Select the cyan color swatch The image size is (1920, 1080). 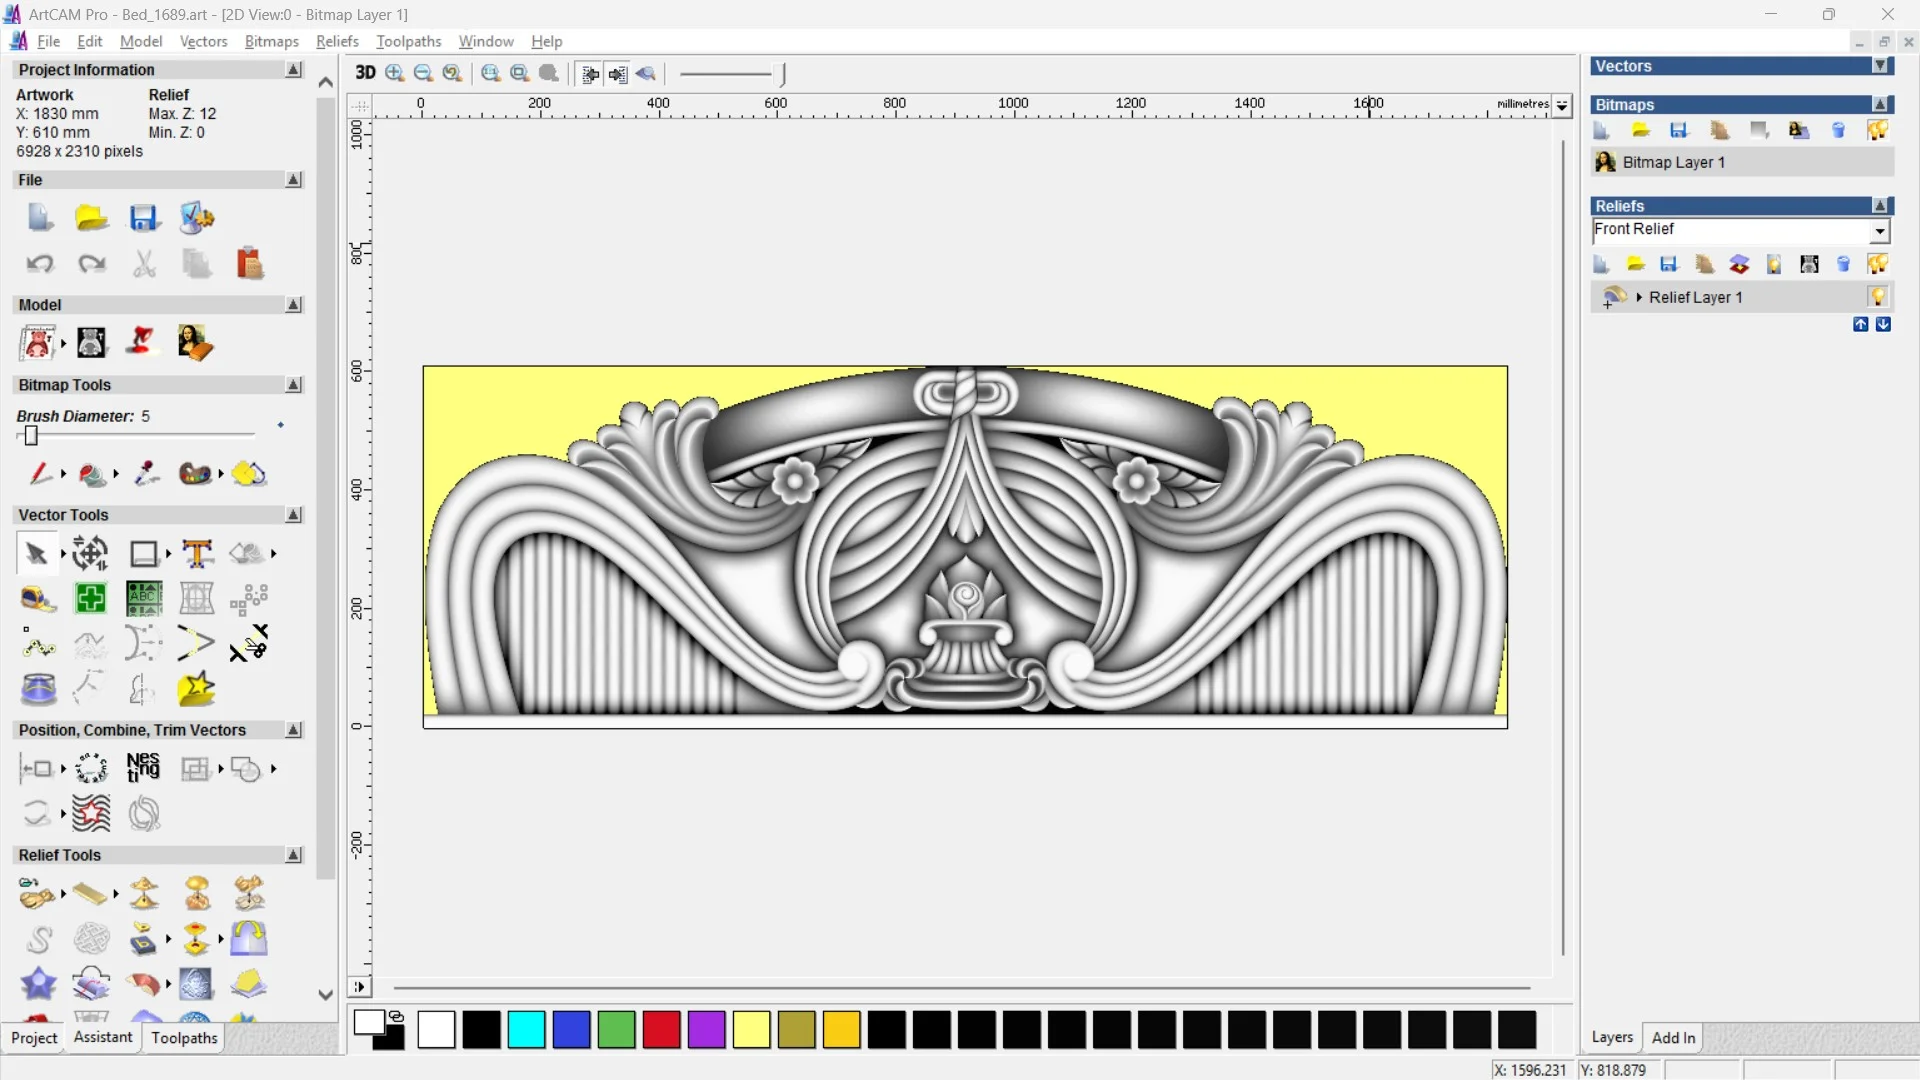[526, 1029]
